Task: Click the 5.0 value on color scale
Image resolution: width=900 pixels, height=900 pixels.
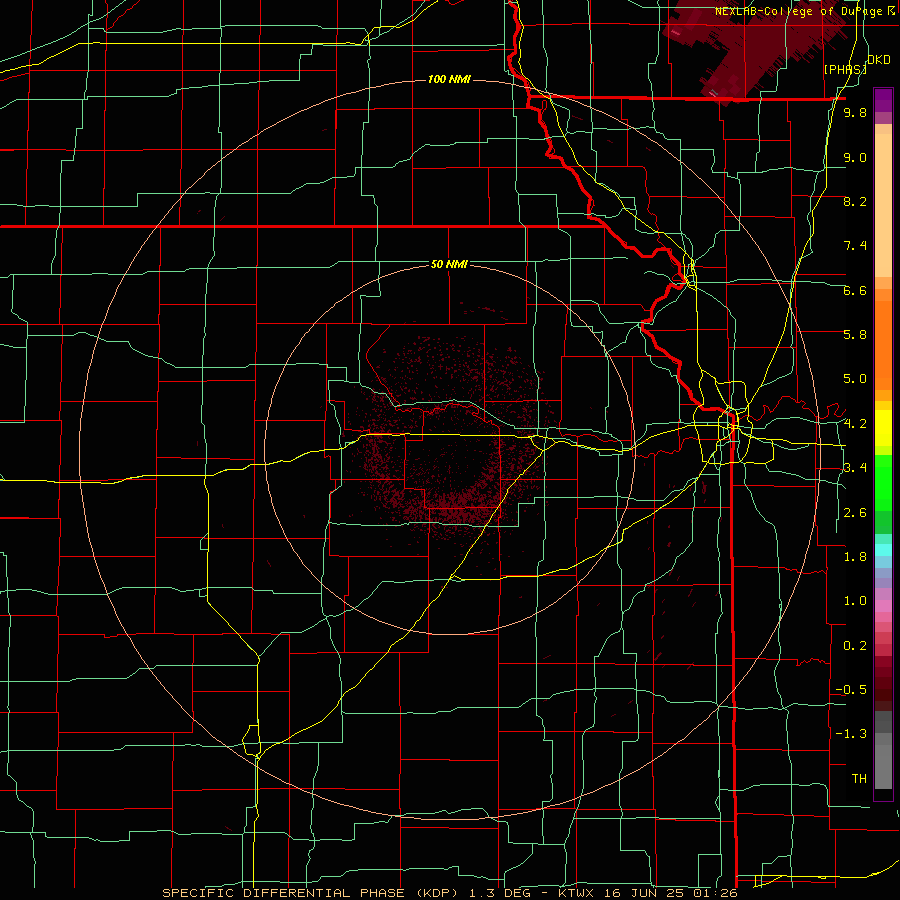Action: [855, 379]
